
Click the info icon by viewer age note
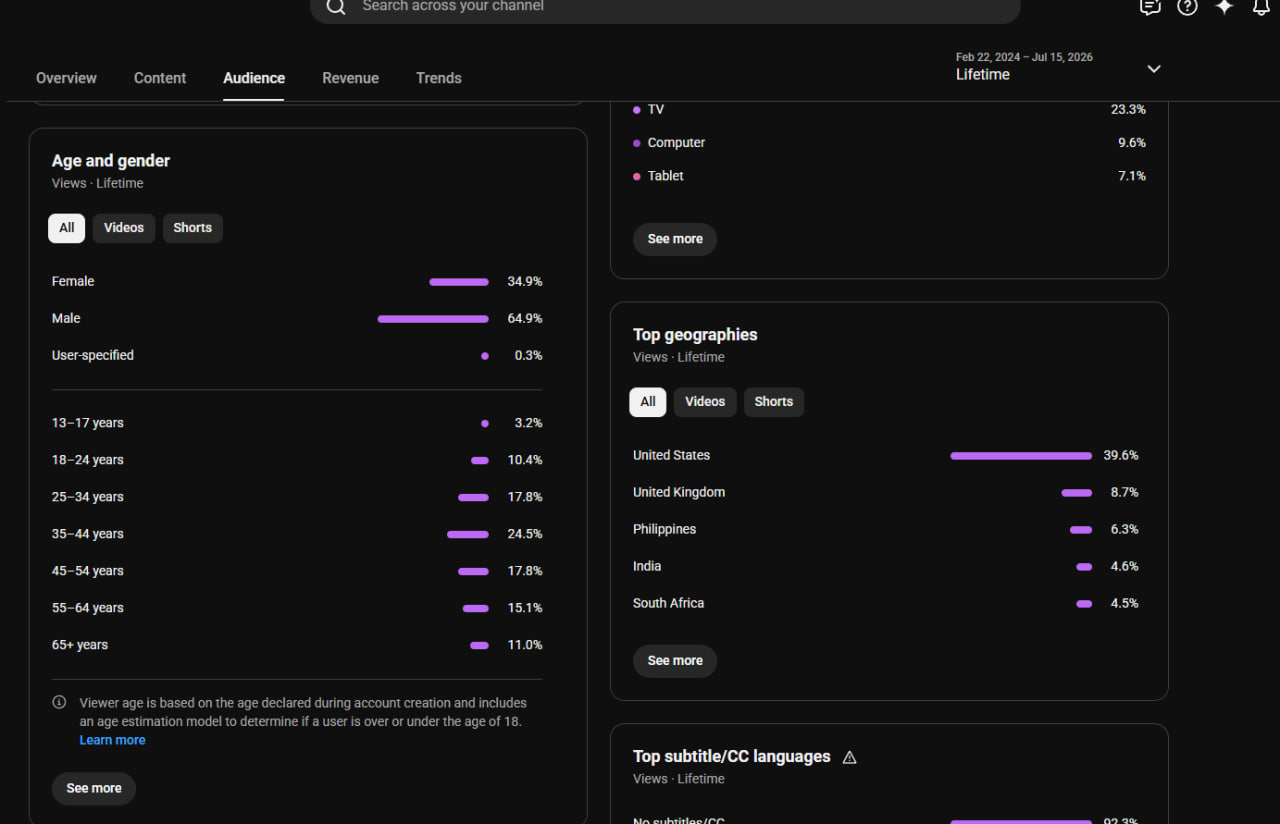pos(59,702)
